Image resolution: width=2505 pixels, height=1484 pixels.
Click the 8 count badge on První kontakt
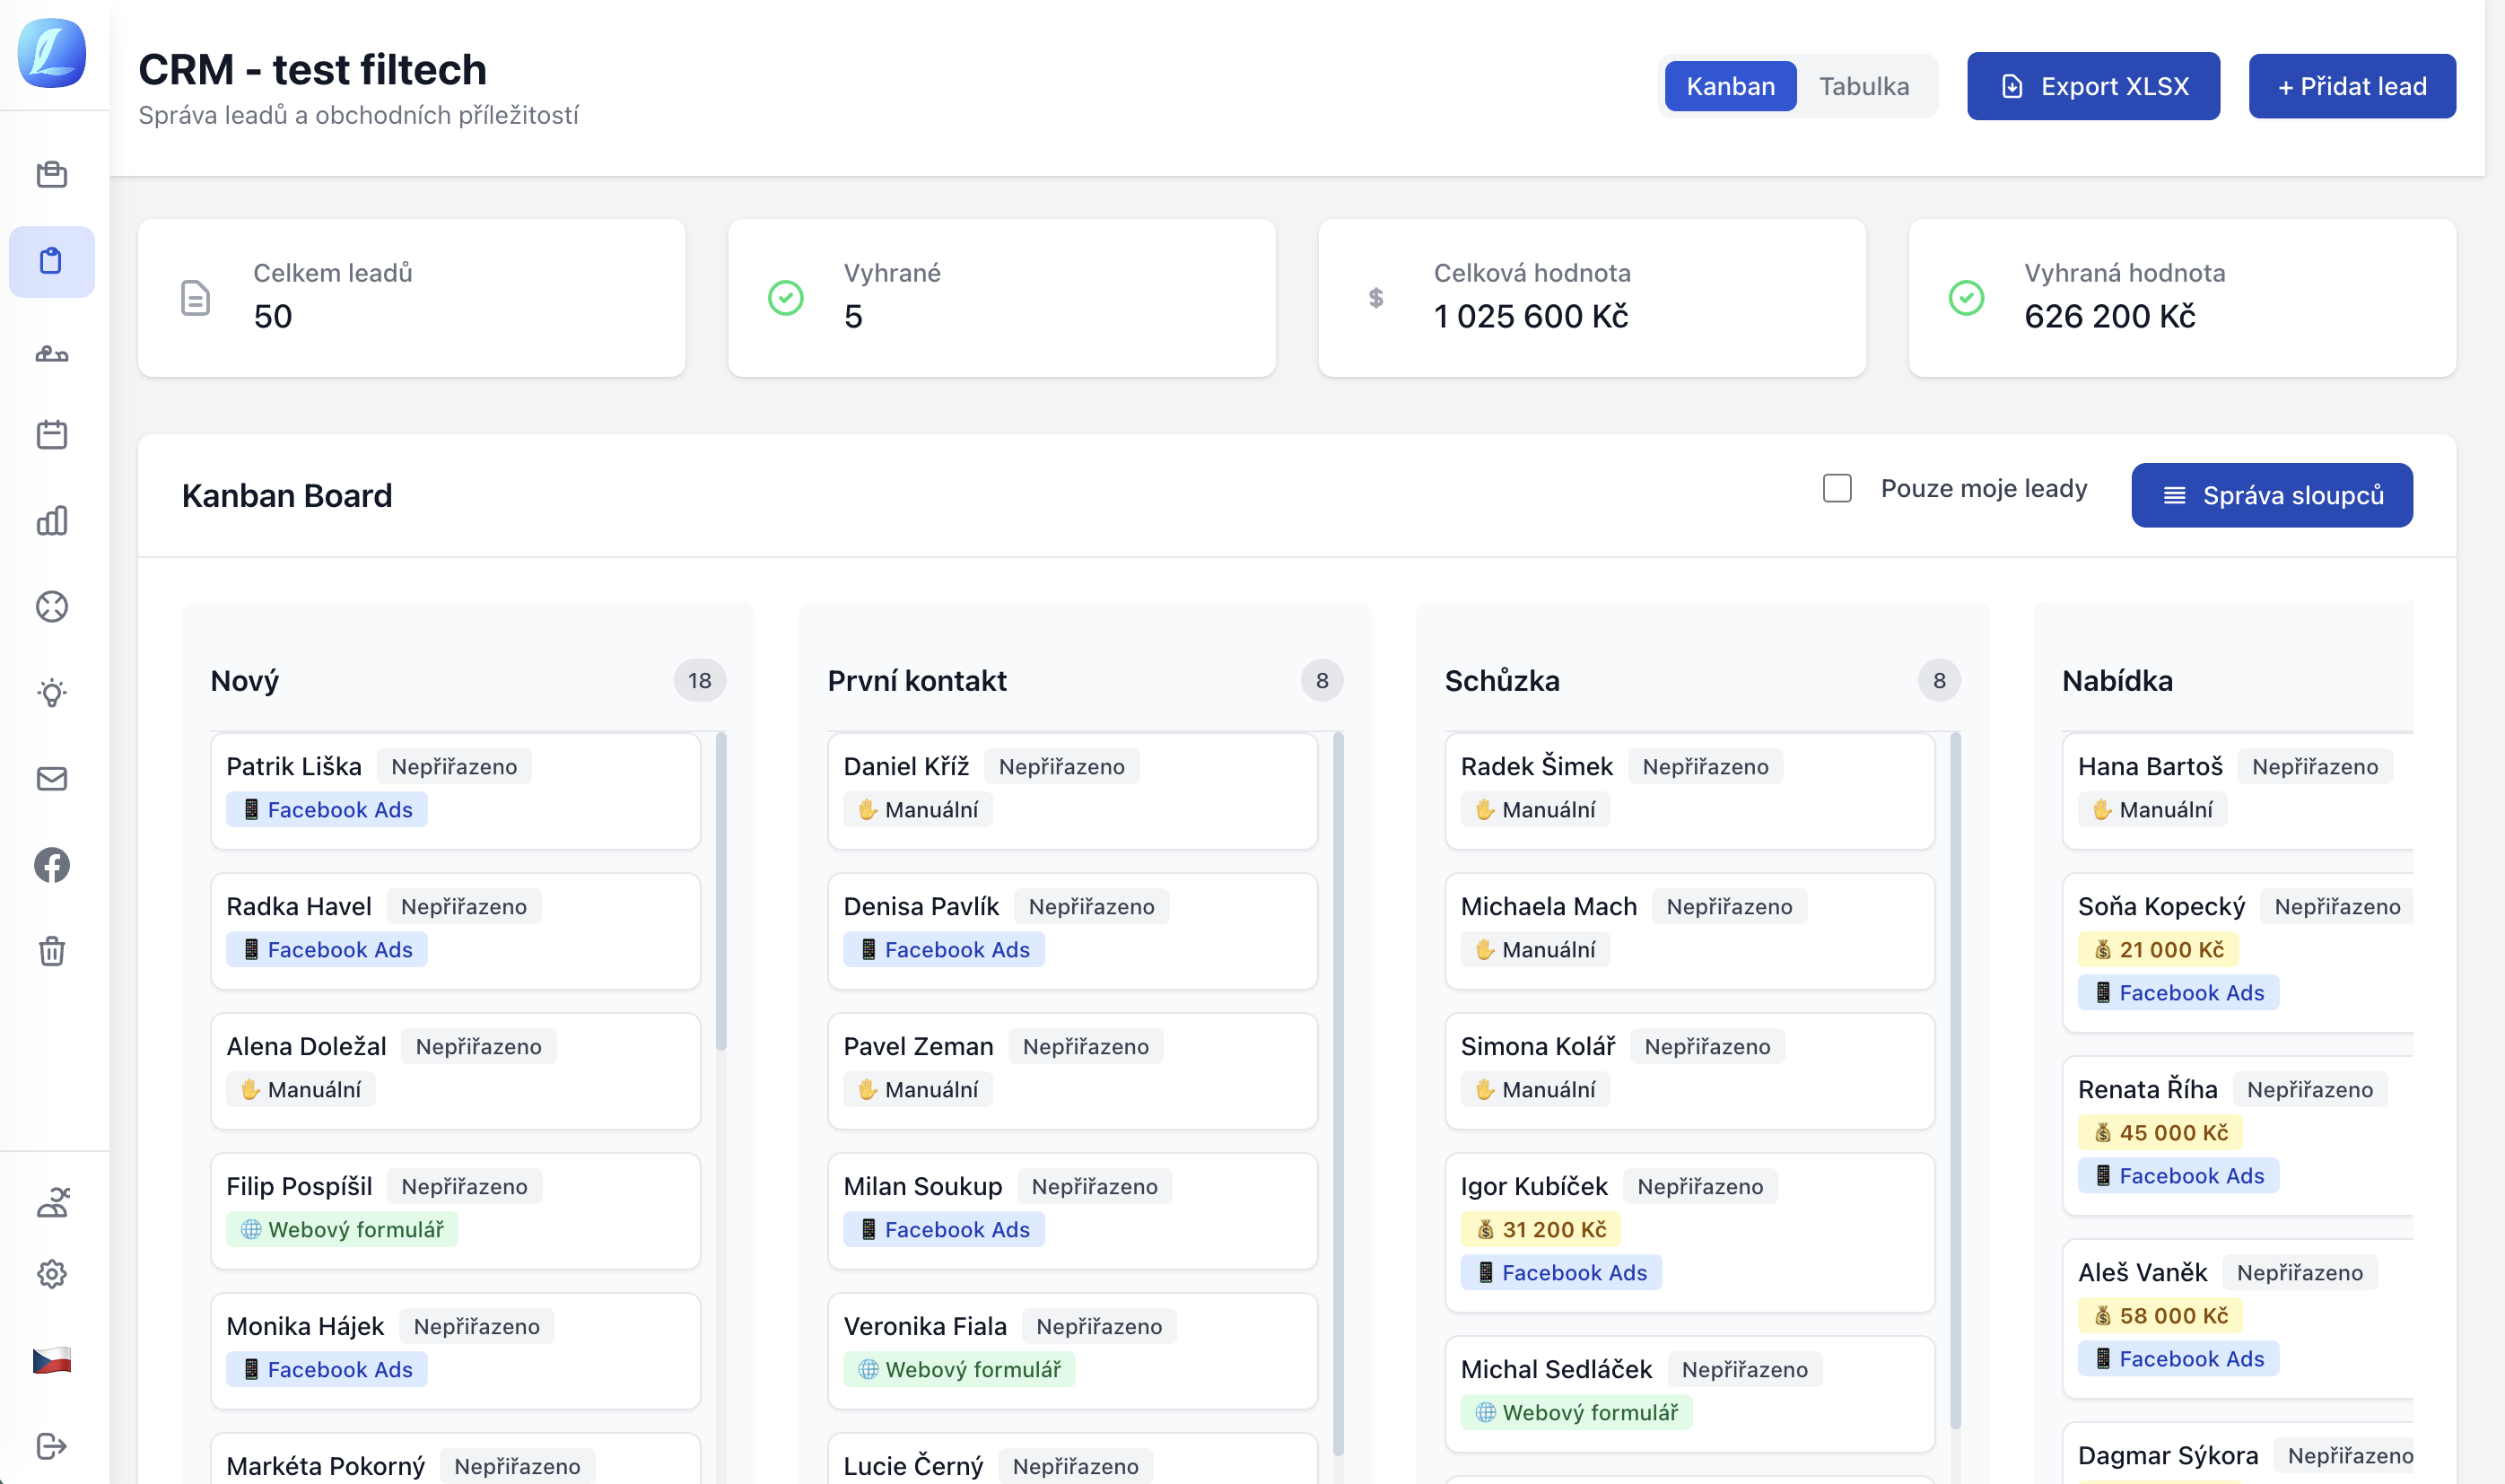point(1321,681)
